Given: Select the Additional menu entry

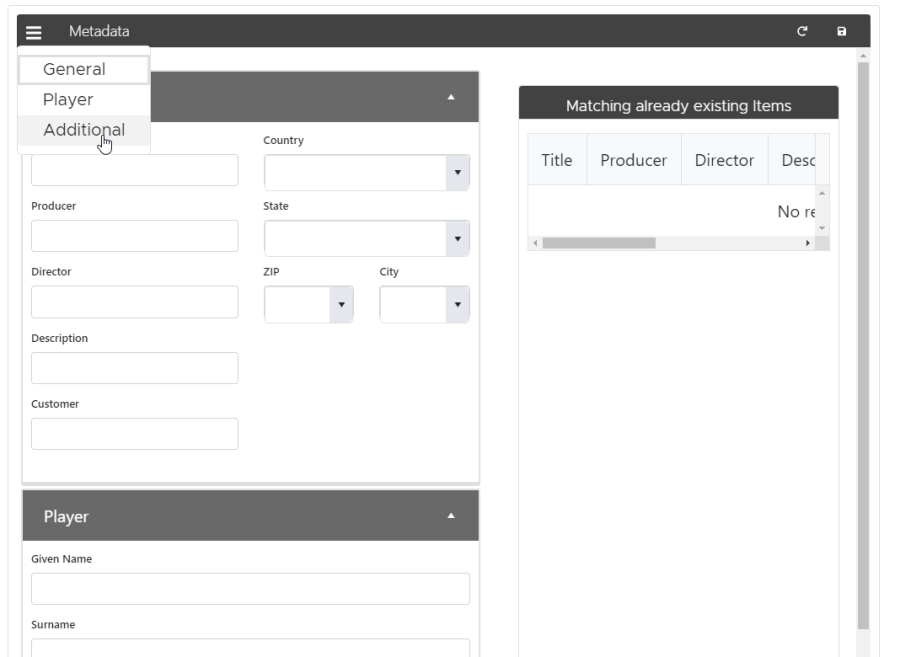Looking at the screenshot, I should [84, 130].
